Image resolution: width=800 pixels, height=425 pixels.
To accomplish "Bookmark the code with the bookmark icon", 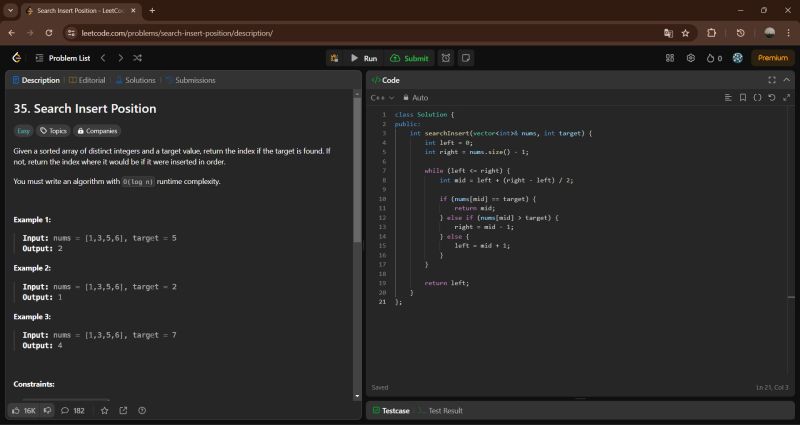I will click(742, 98).
